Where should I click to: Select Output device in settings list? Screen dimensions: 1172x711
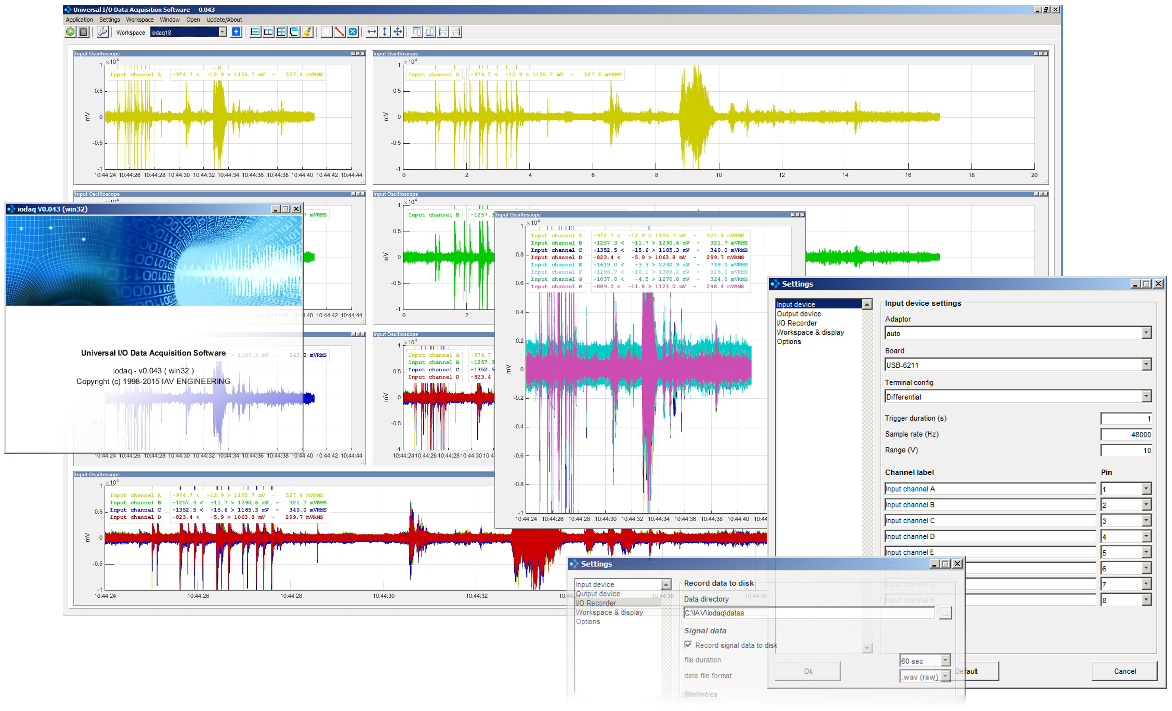(800, 313)
